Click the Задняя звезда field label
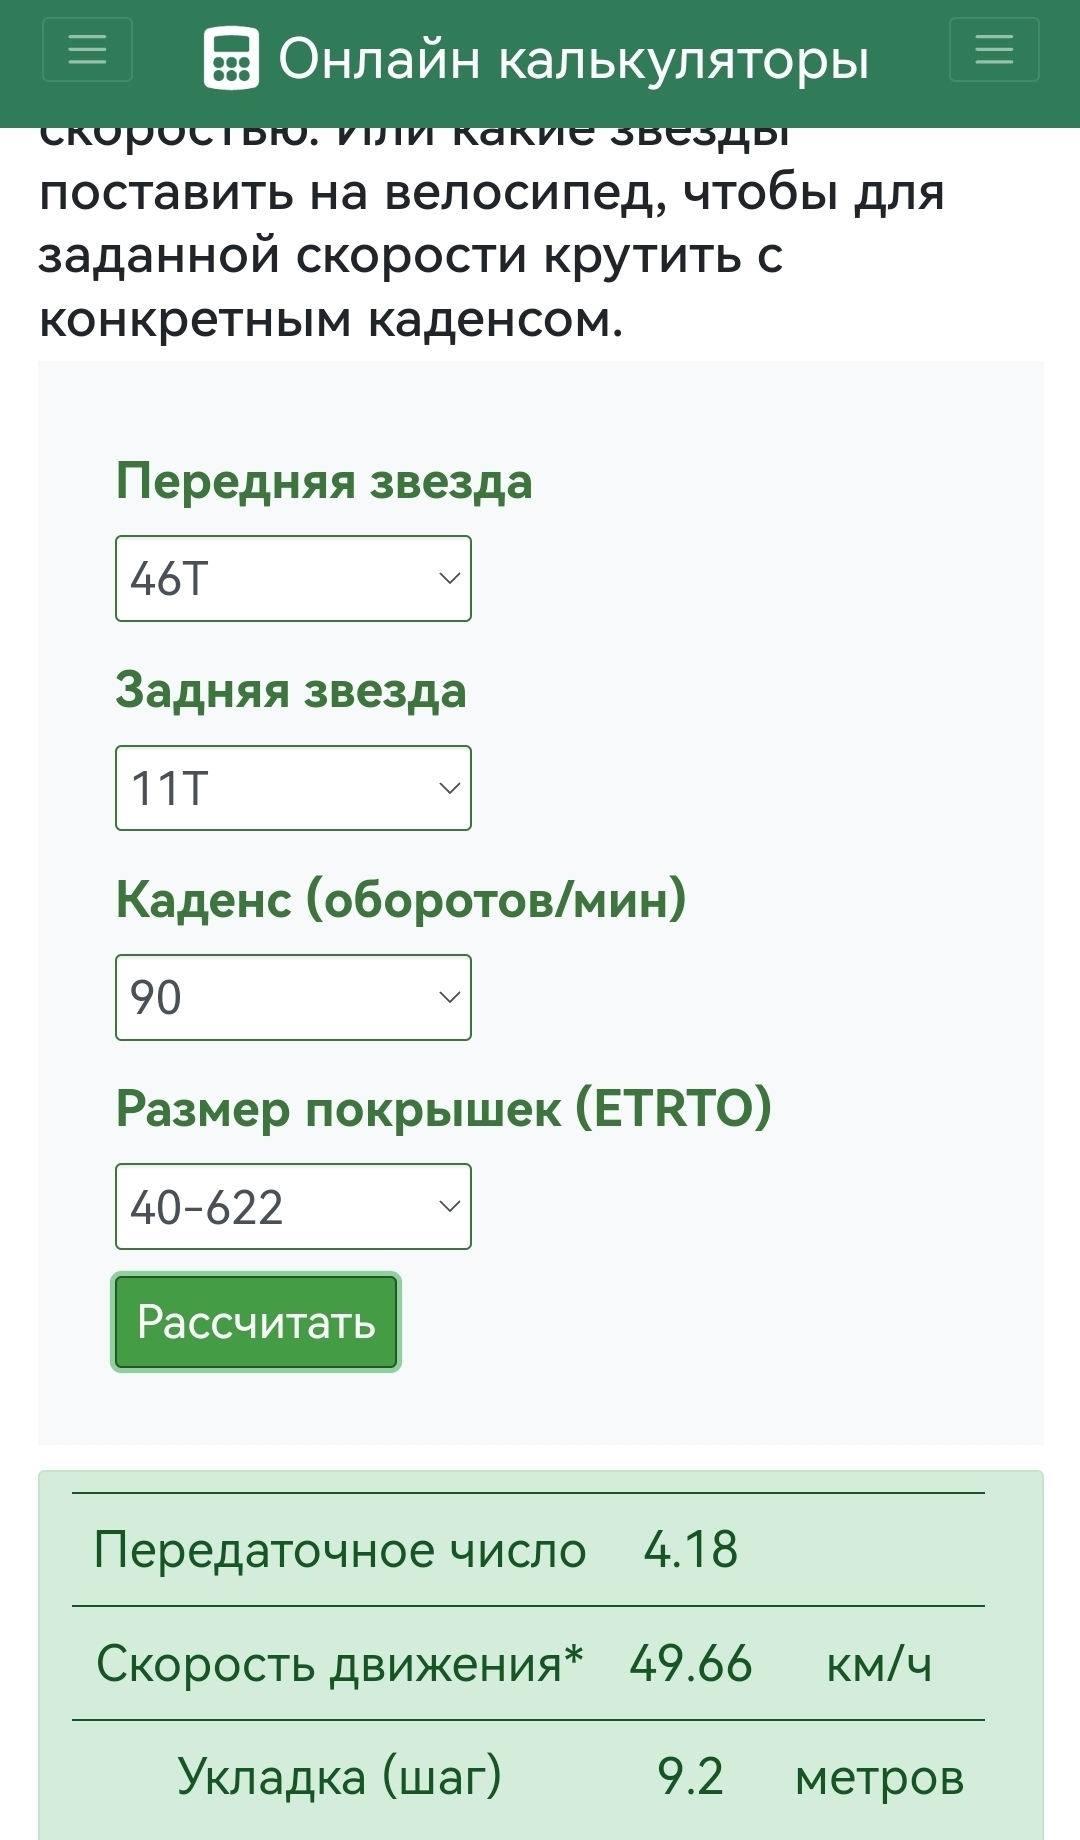The width and height of the screenshot is (1080, 1840). pos(291,691)
